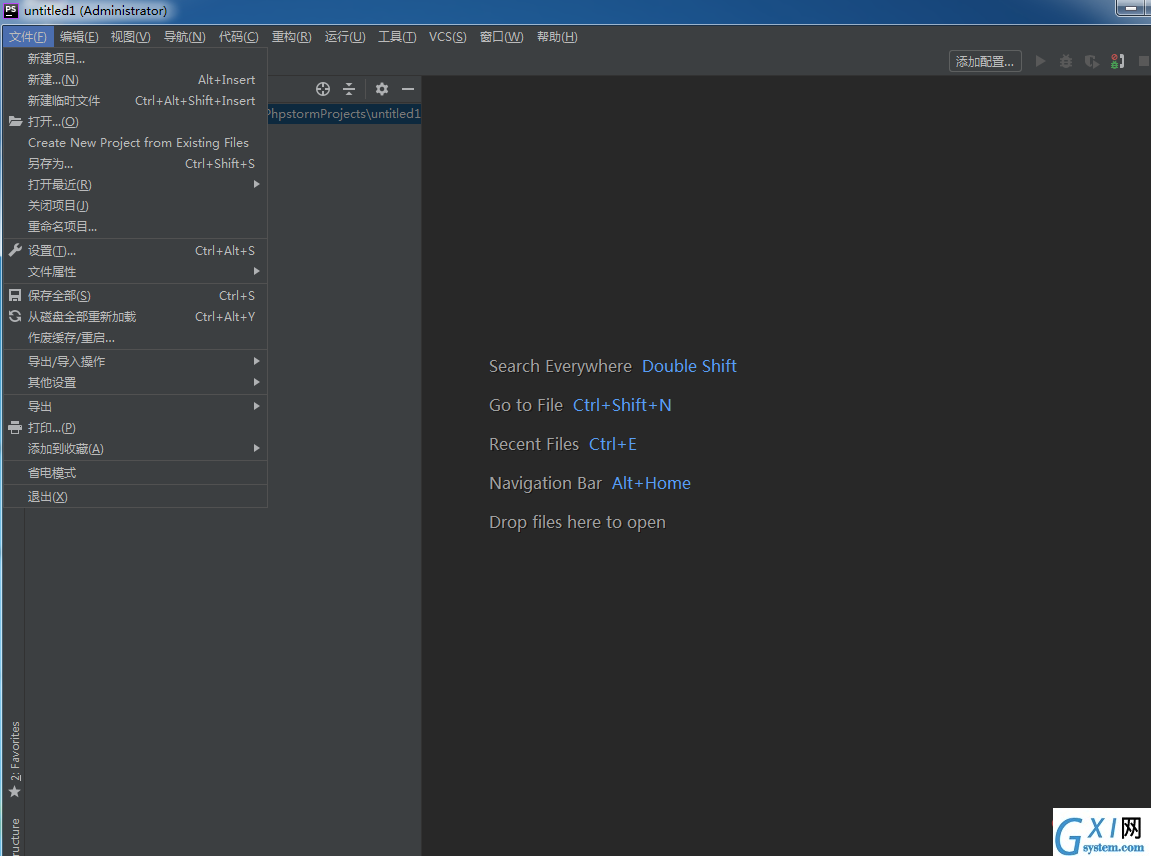Screen dimensions: 1151x856
Task: Click the locate/scroll-from-source crosshair icon
Action: 322,89
